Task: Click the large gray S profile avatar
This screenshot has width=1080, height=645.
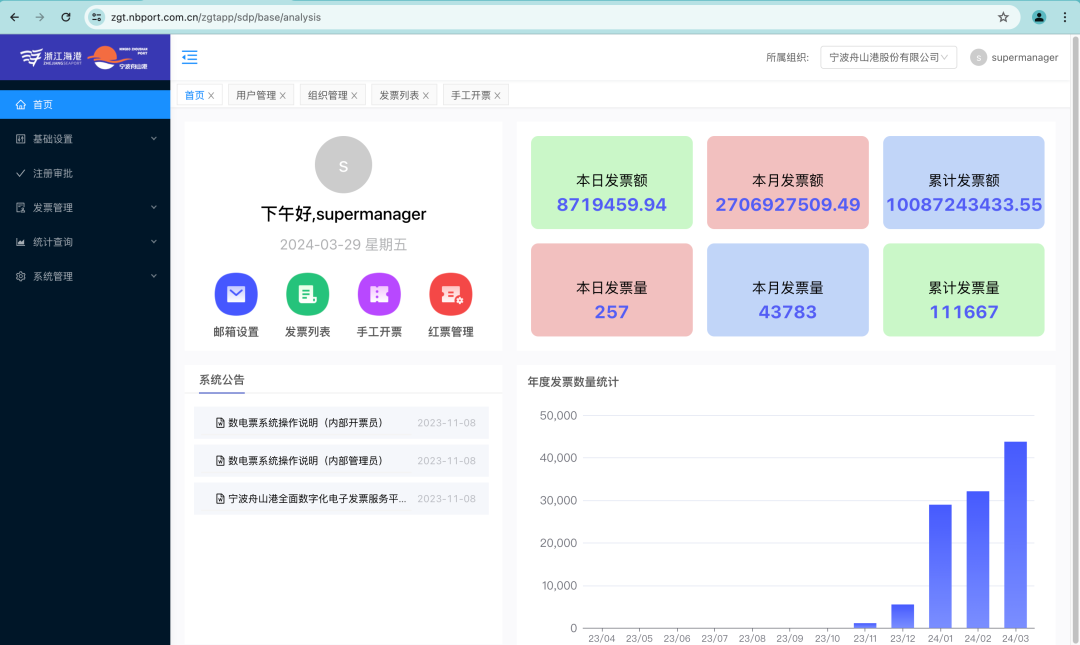Action: (x=343, y=165)
